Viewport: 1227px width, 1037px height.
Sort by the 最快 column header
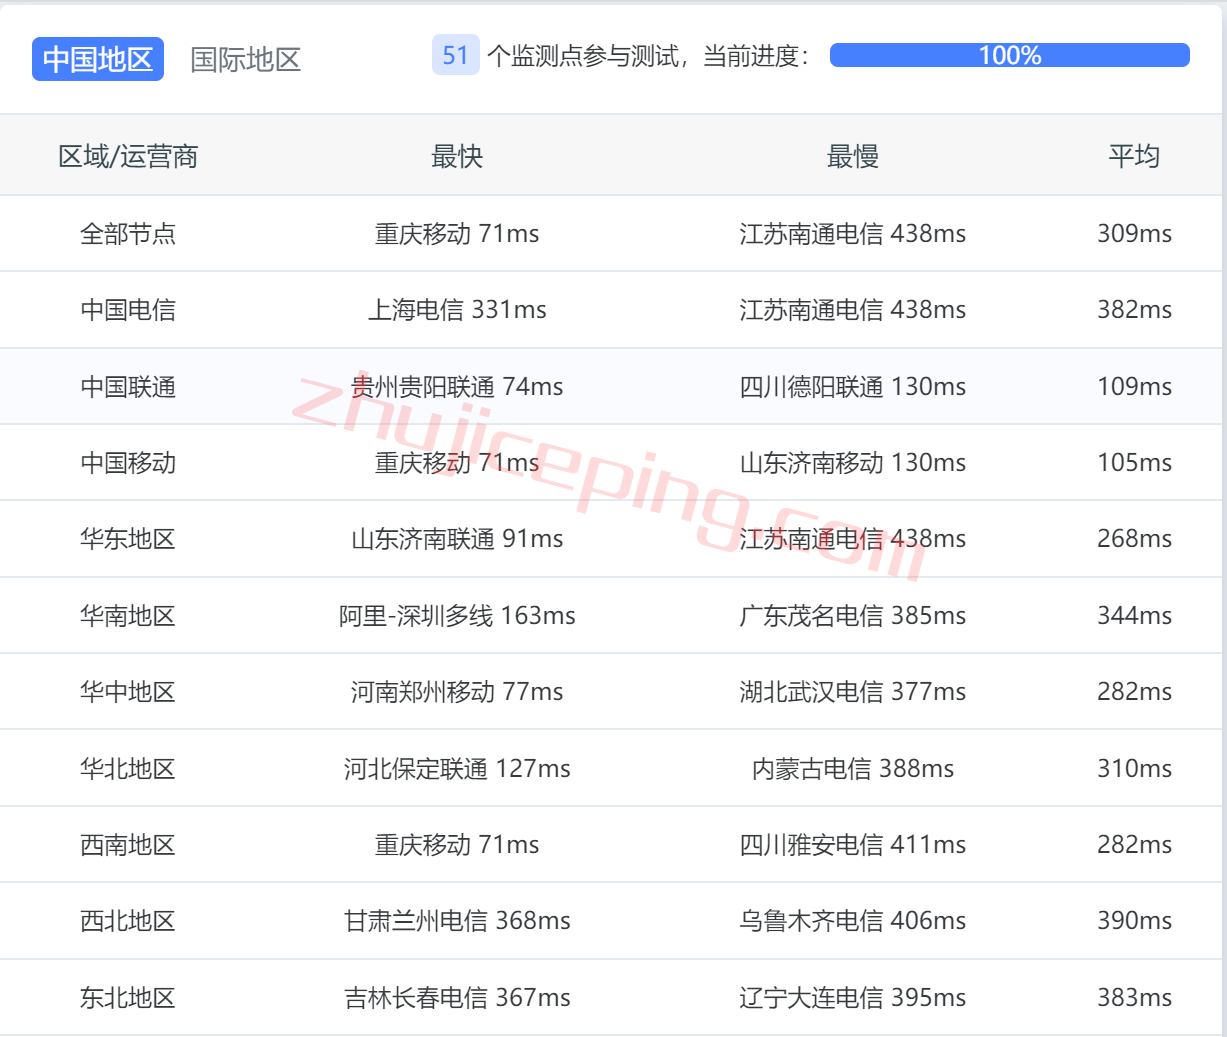(457, 156)
